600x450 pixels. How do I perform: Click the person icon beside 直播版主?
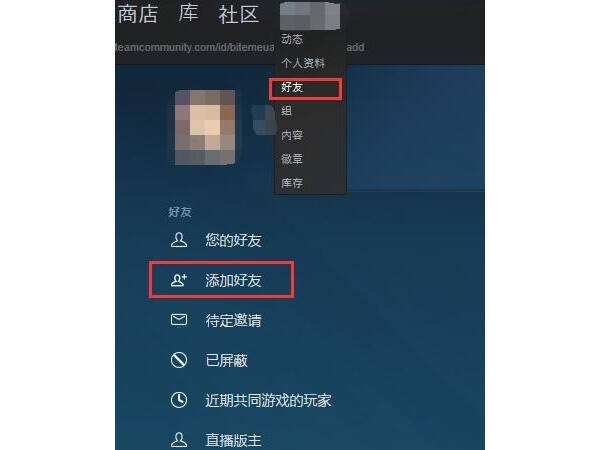tap(179, 440)
